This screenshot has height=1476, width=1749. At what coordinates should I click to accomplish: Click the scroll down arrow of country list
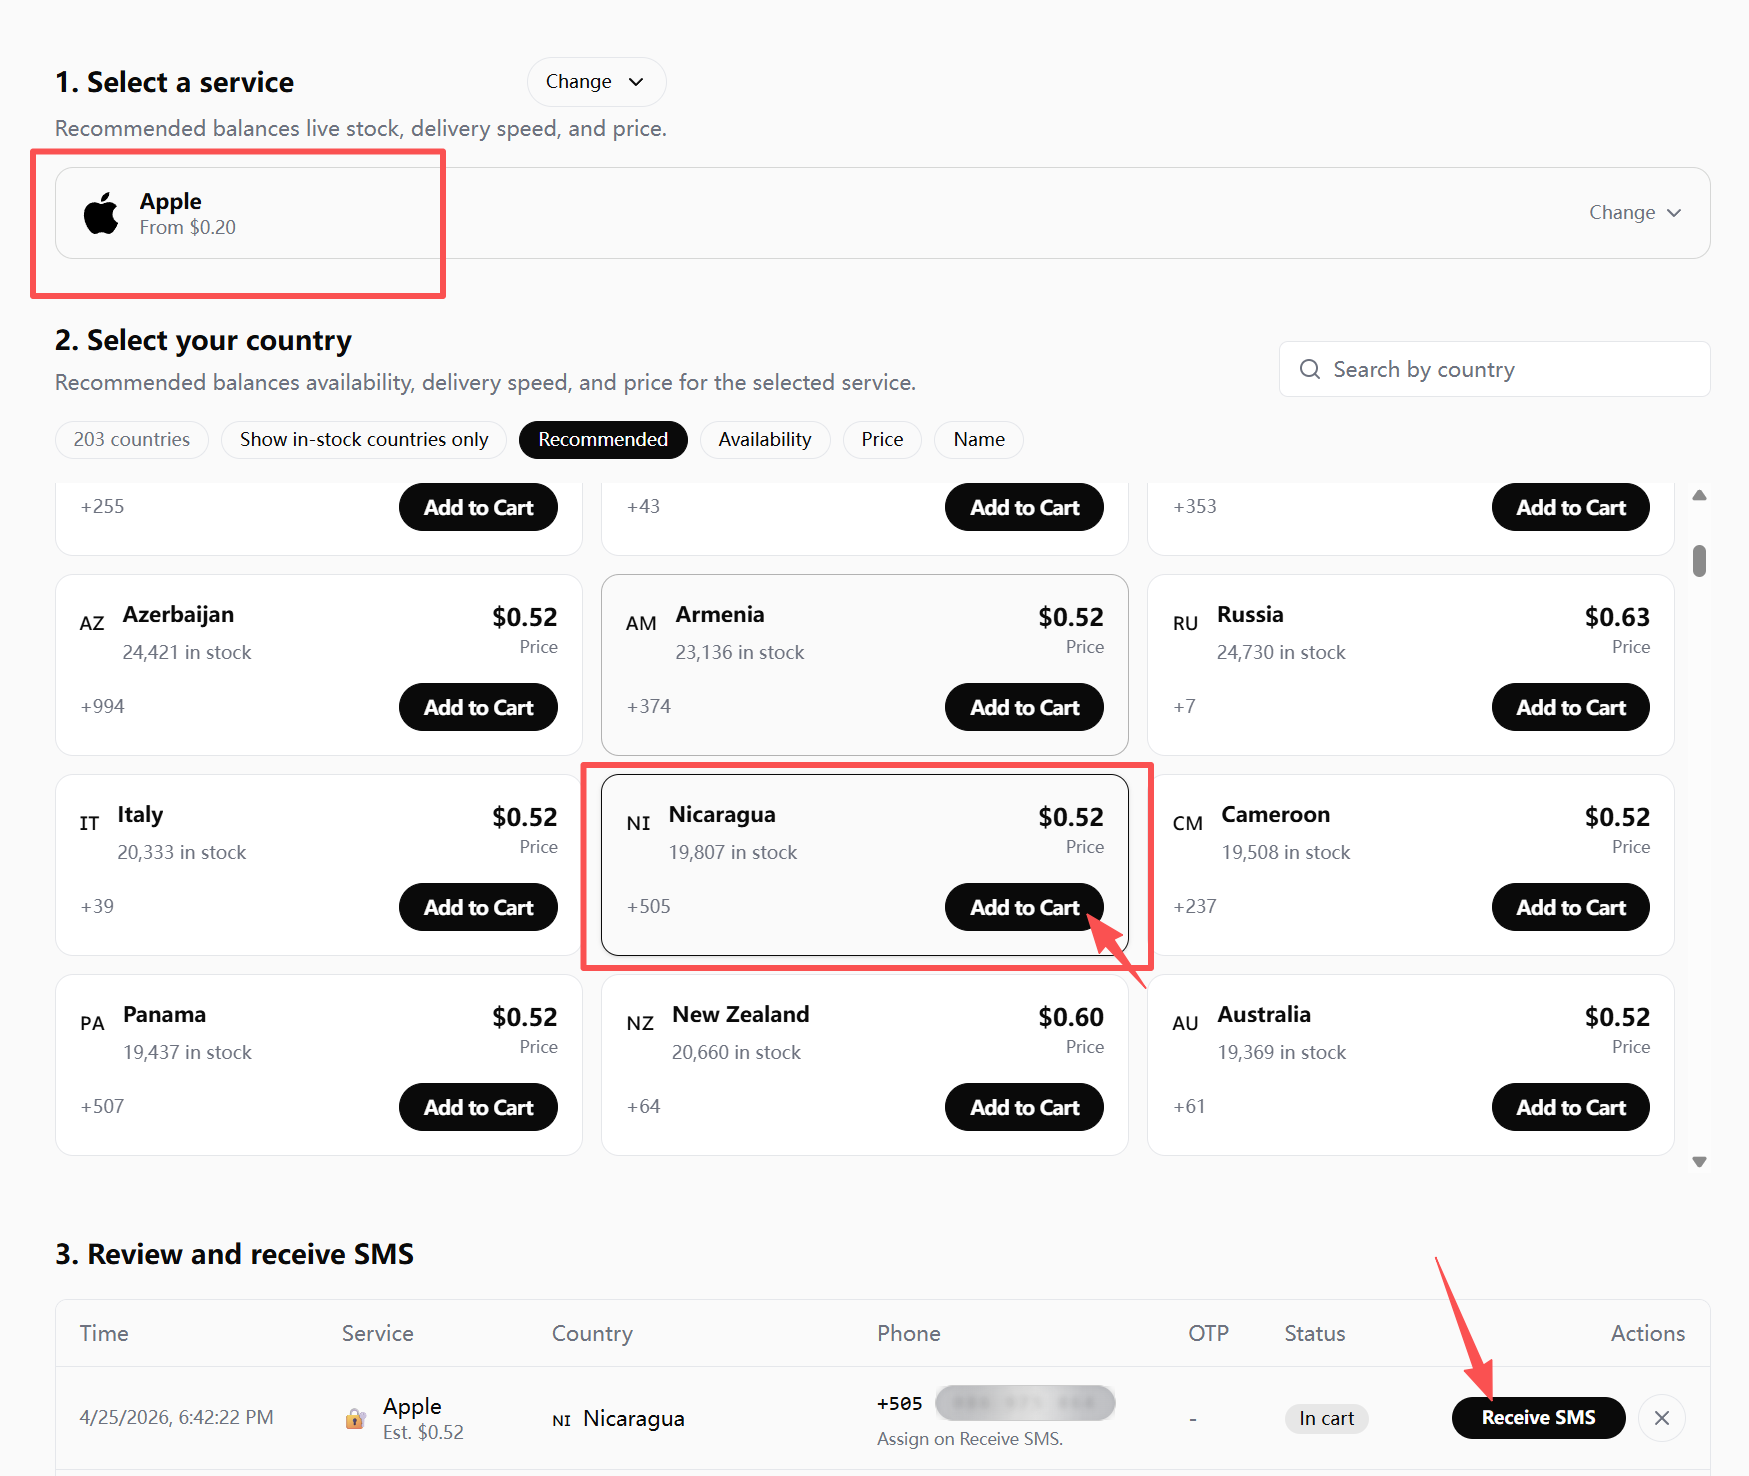(1699, 1162)
